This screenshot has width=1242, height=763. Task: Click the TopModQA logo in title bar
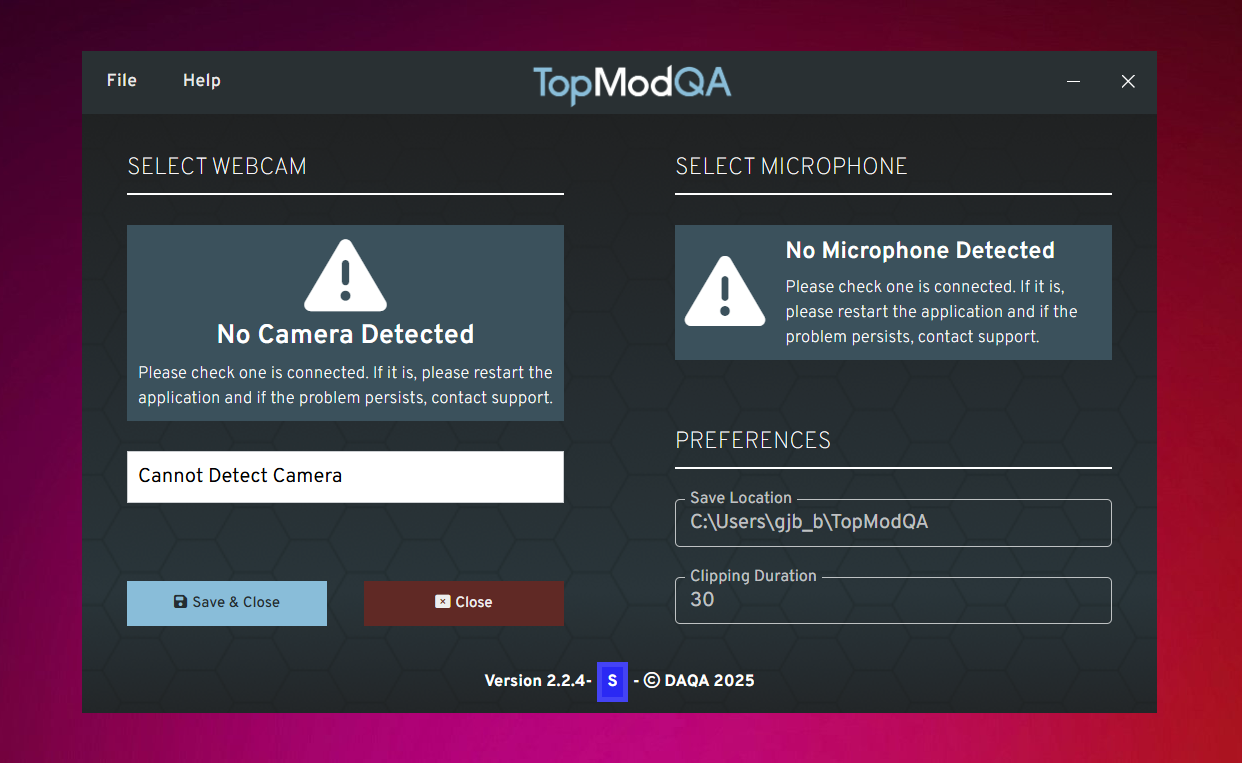(632, 84)
